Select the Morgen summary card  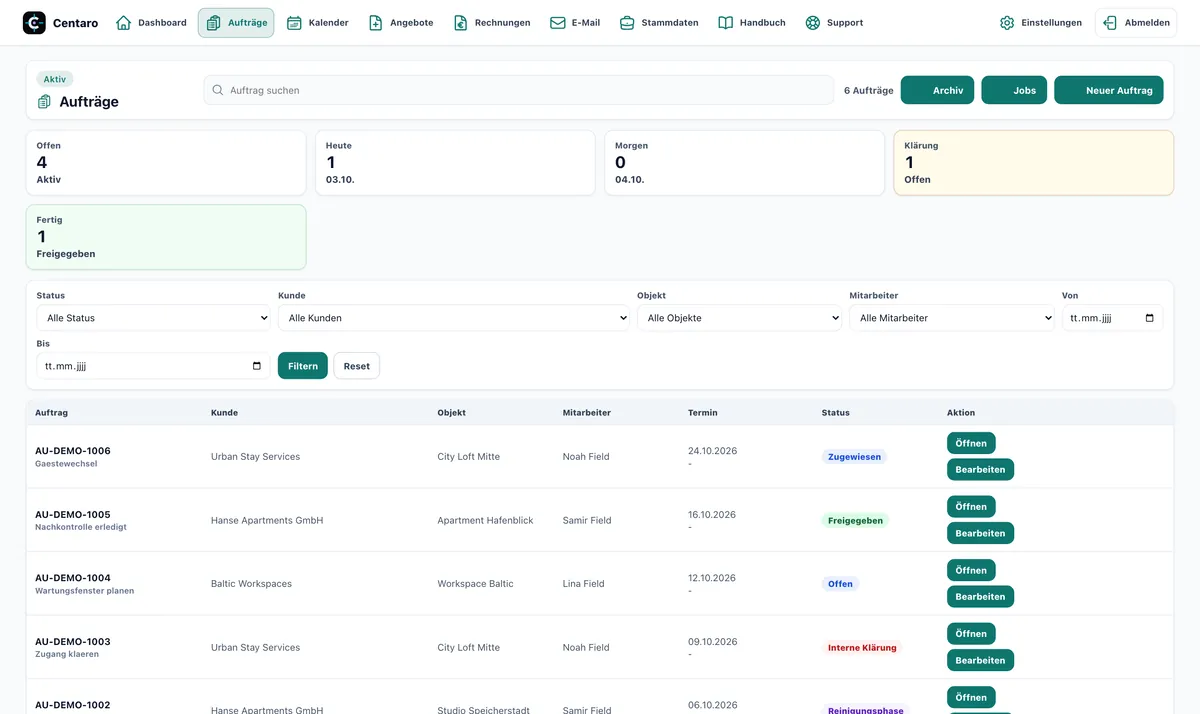(744, 163)
